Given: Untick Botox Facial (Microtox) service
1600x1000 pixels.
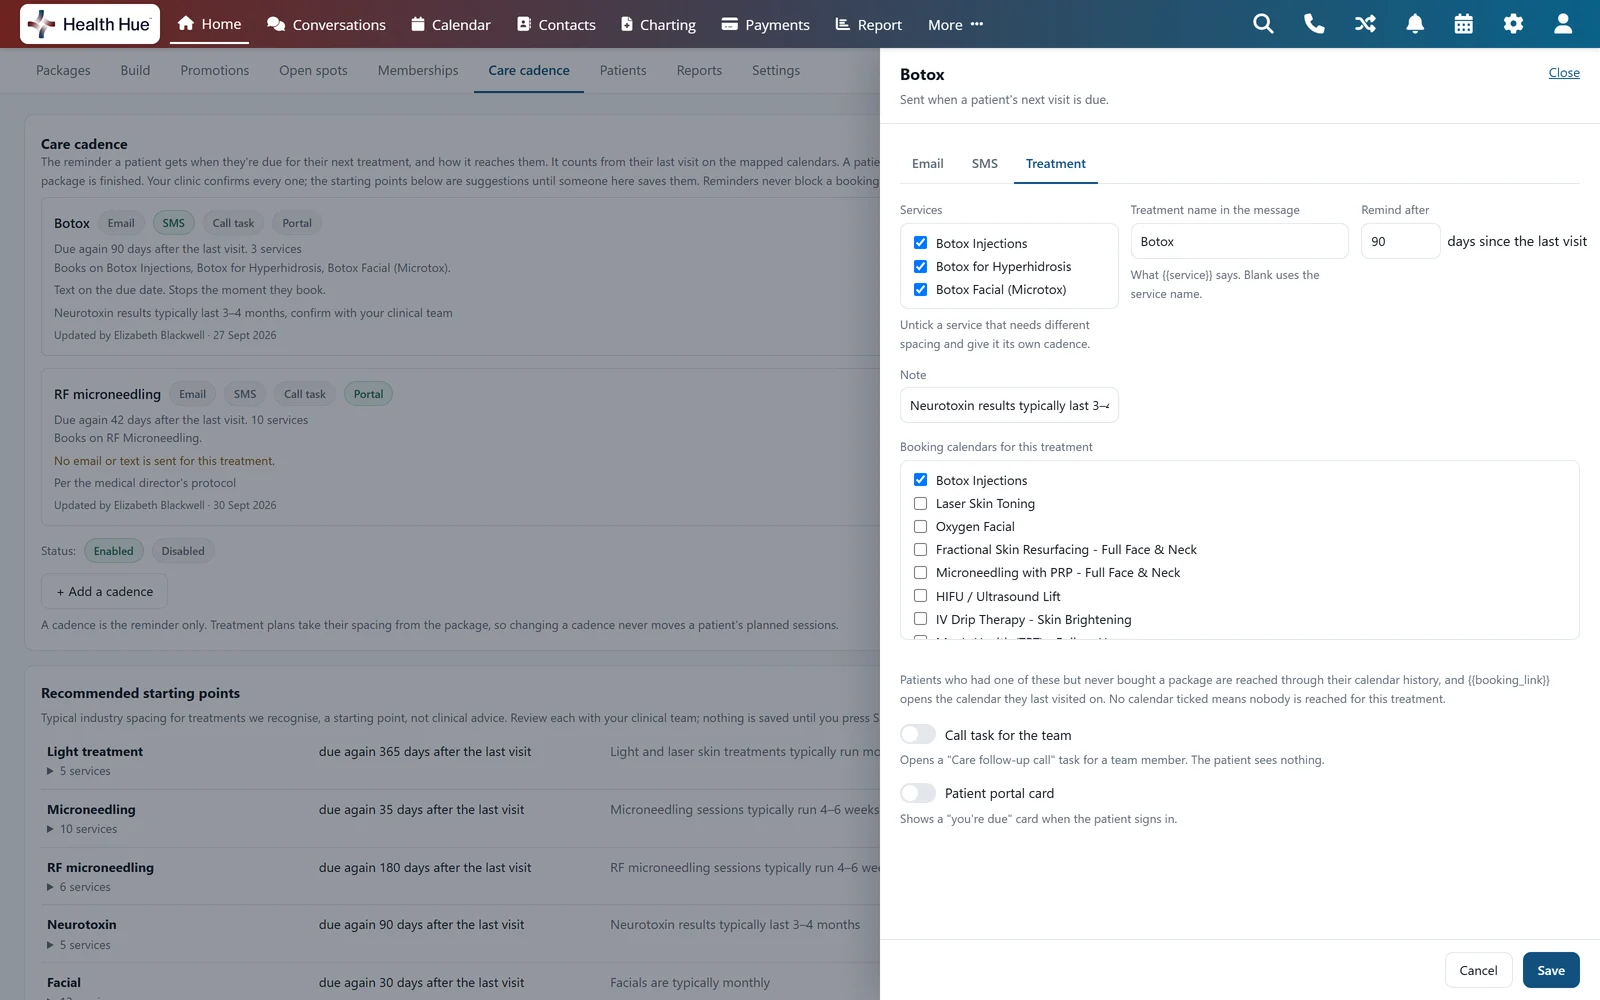Looking at the screenshot, I should 920,289.
